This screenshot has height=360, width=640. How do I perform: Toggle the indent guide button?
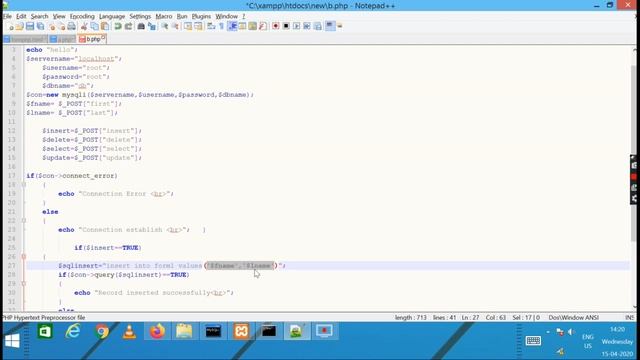(x=232, y=27)
